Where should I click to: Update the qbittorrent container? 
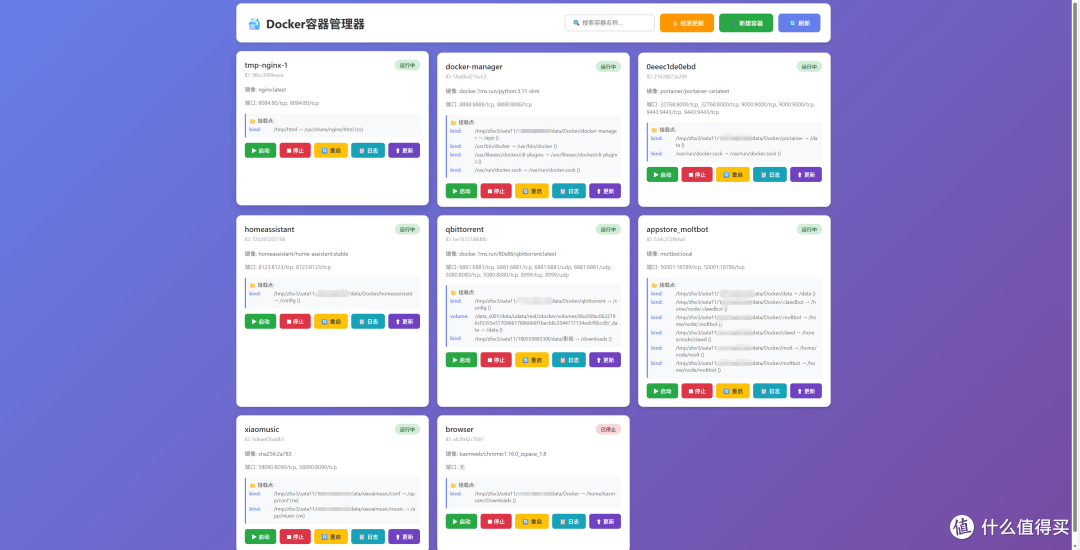pyautogui.click(x=605, y=359)
